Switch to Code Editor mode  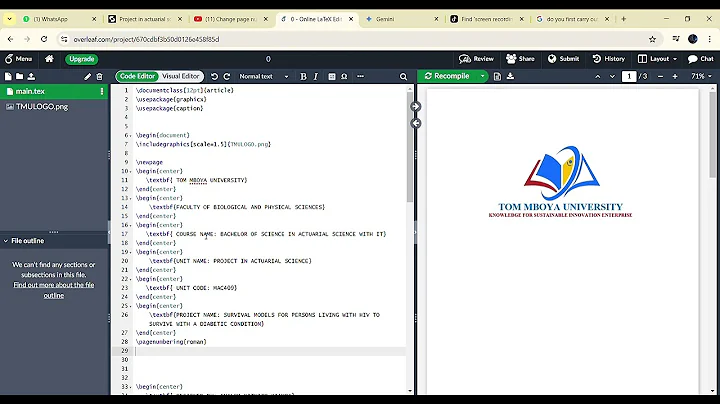[x=137, y=76]
